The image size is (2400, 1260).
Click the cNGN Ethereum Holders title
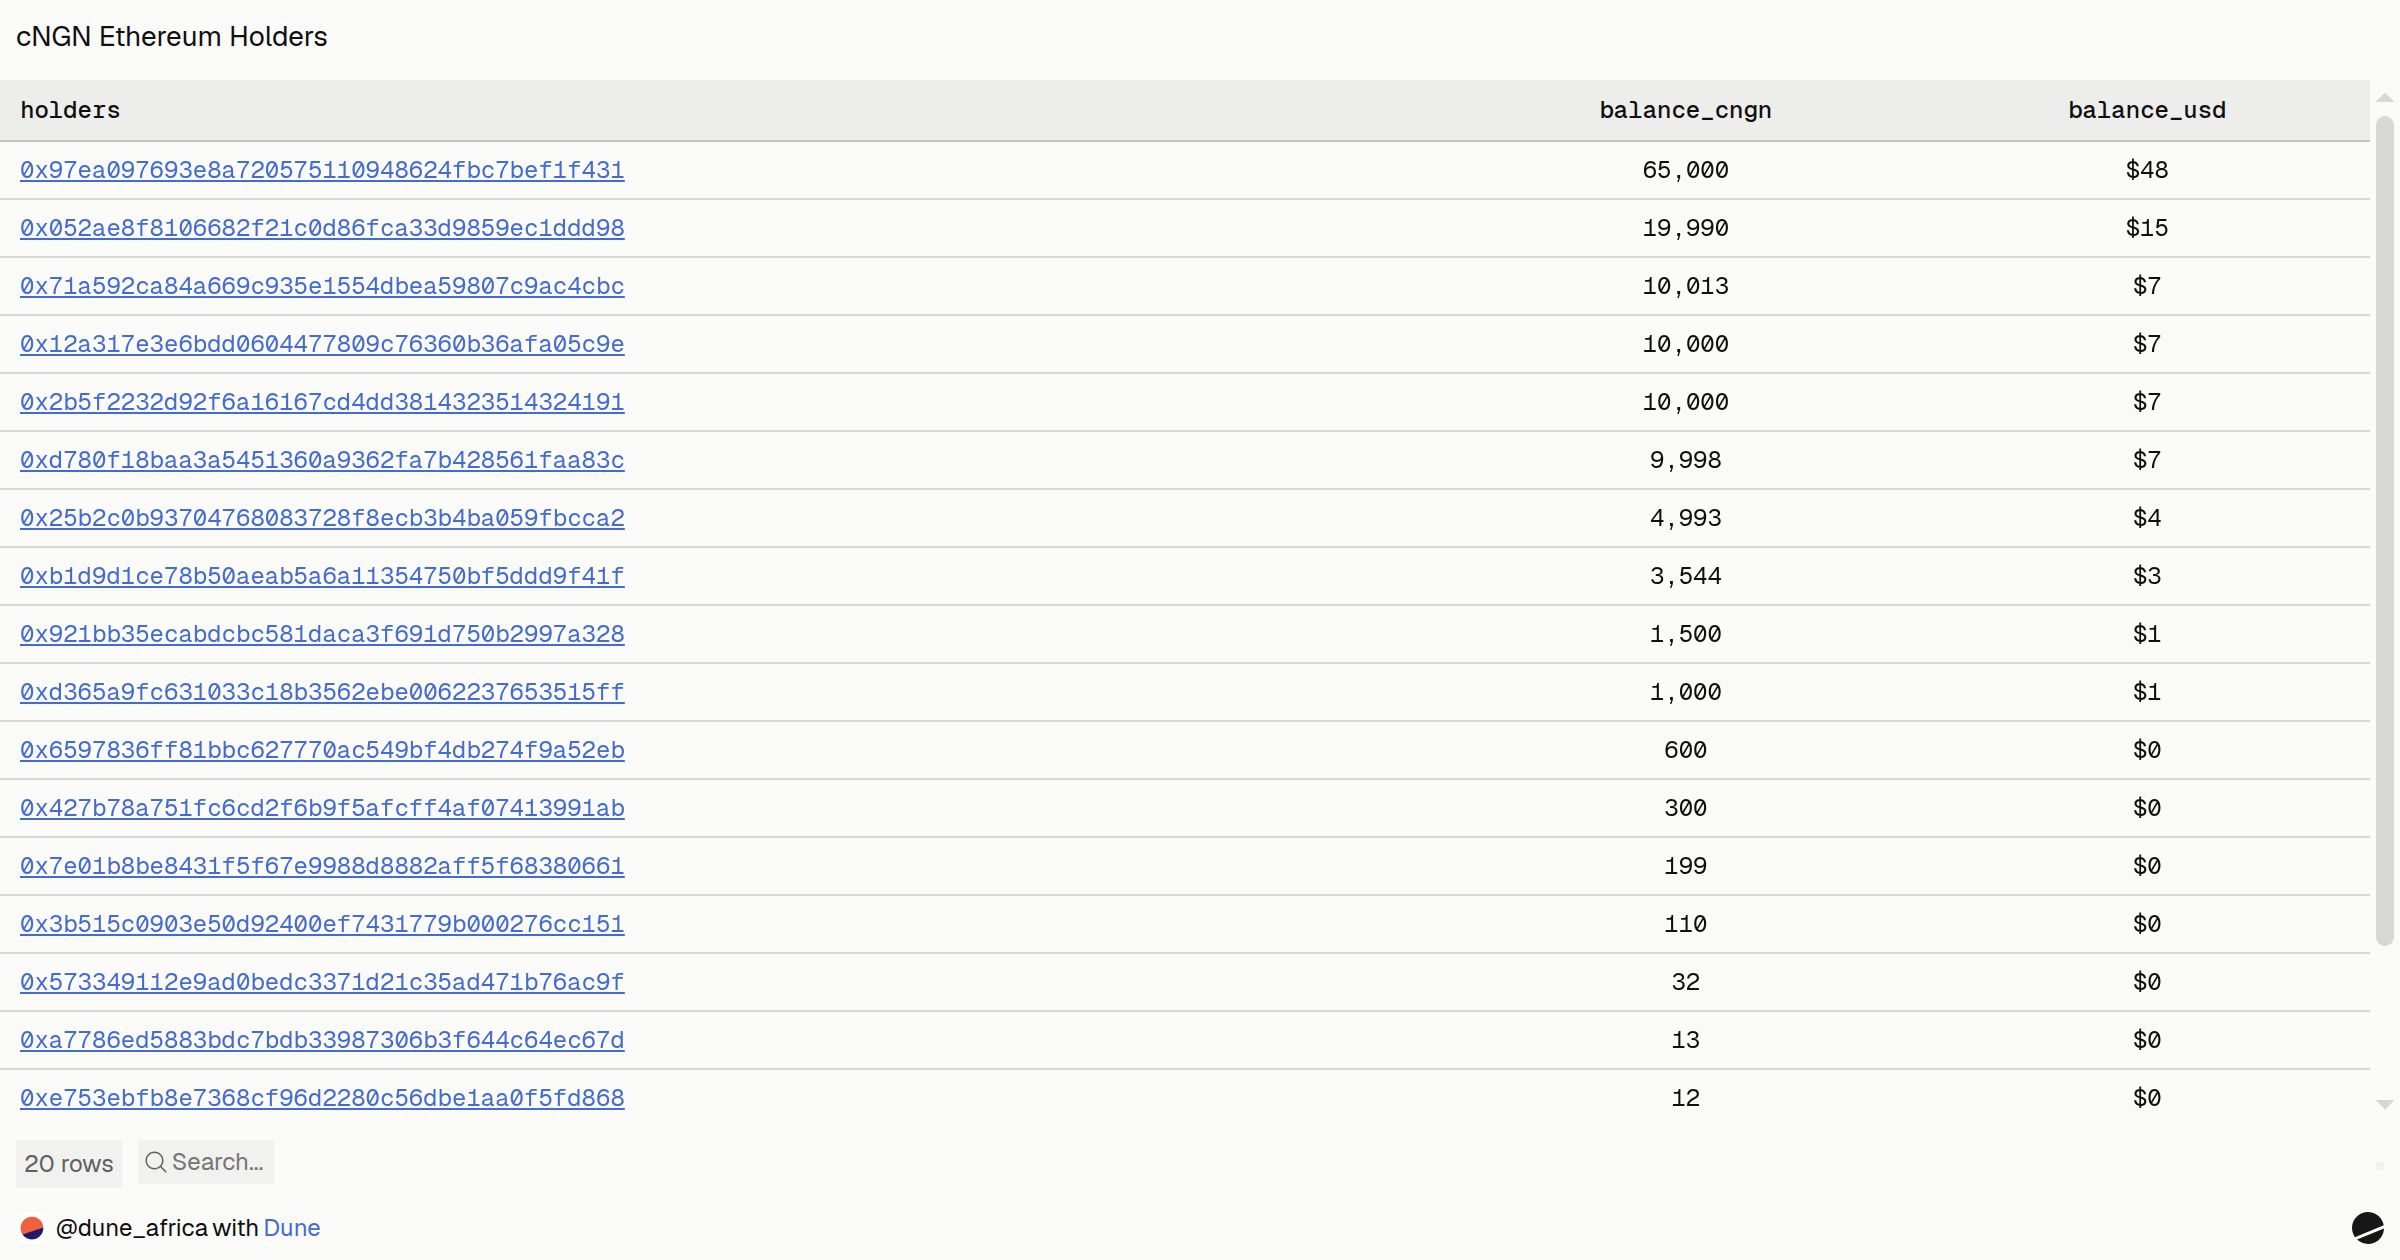tap(172, 37)
